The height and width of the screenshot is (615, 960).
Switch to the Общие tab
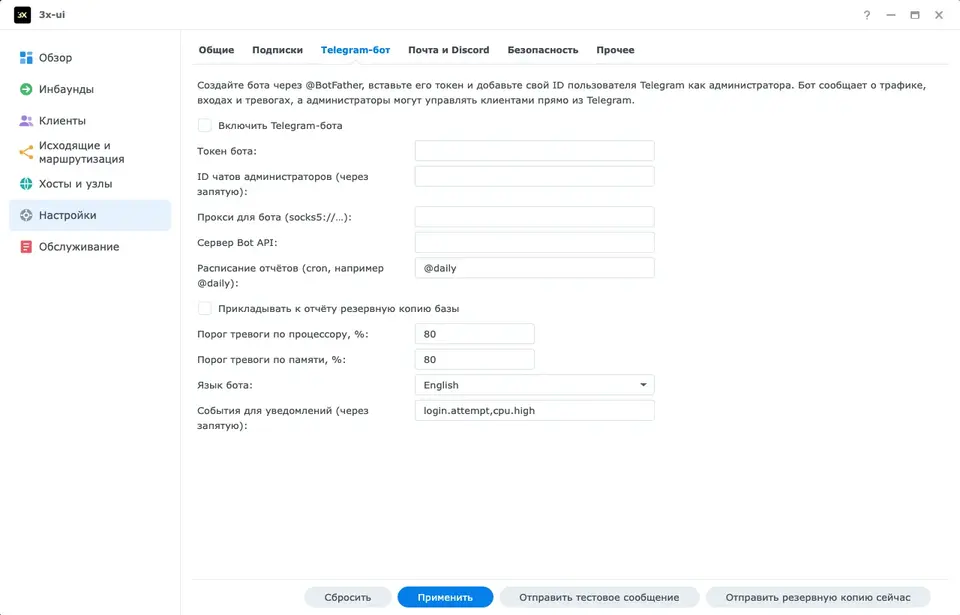(x=216, y=50)
